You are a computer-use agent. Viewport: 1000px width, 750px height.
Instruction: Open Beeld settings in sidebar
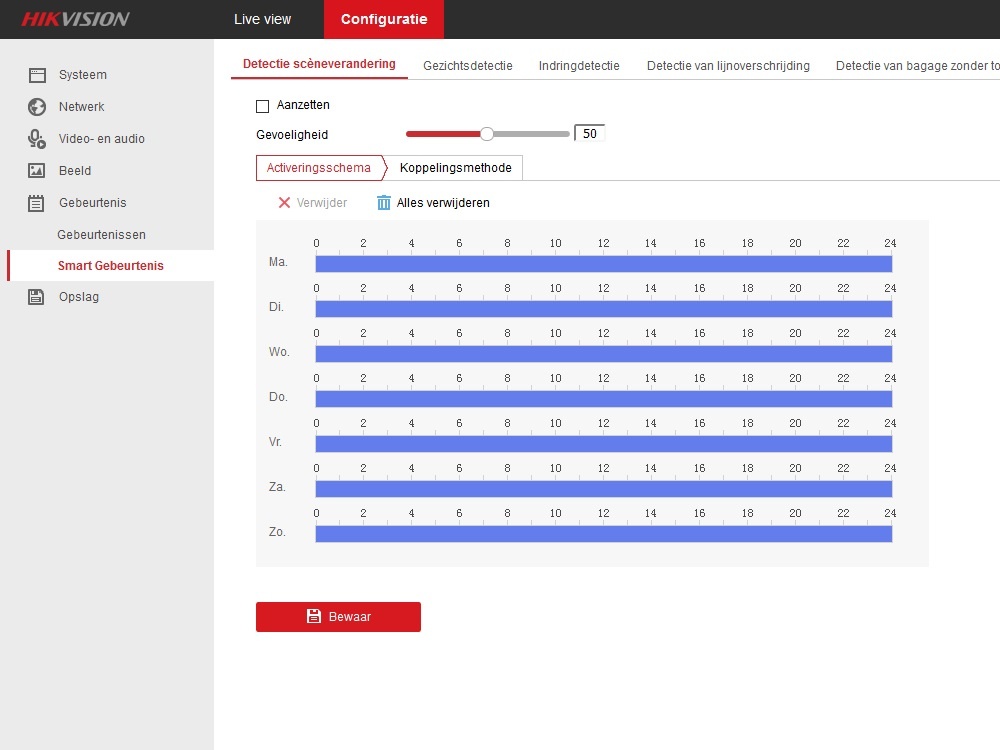(75, 170)
